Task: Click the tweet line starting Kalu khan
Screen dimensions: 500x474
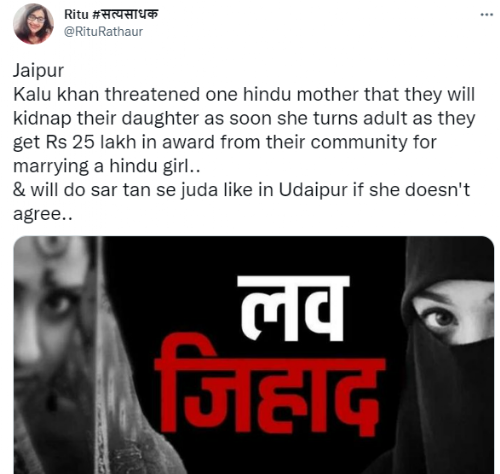Action: click(244, 94)
